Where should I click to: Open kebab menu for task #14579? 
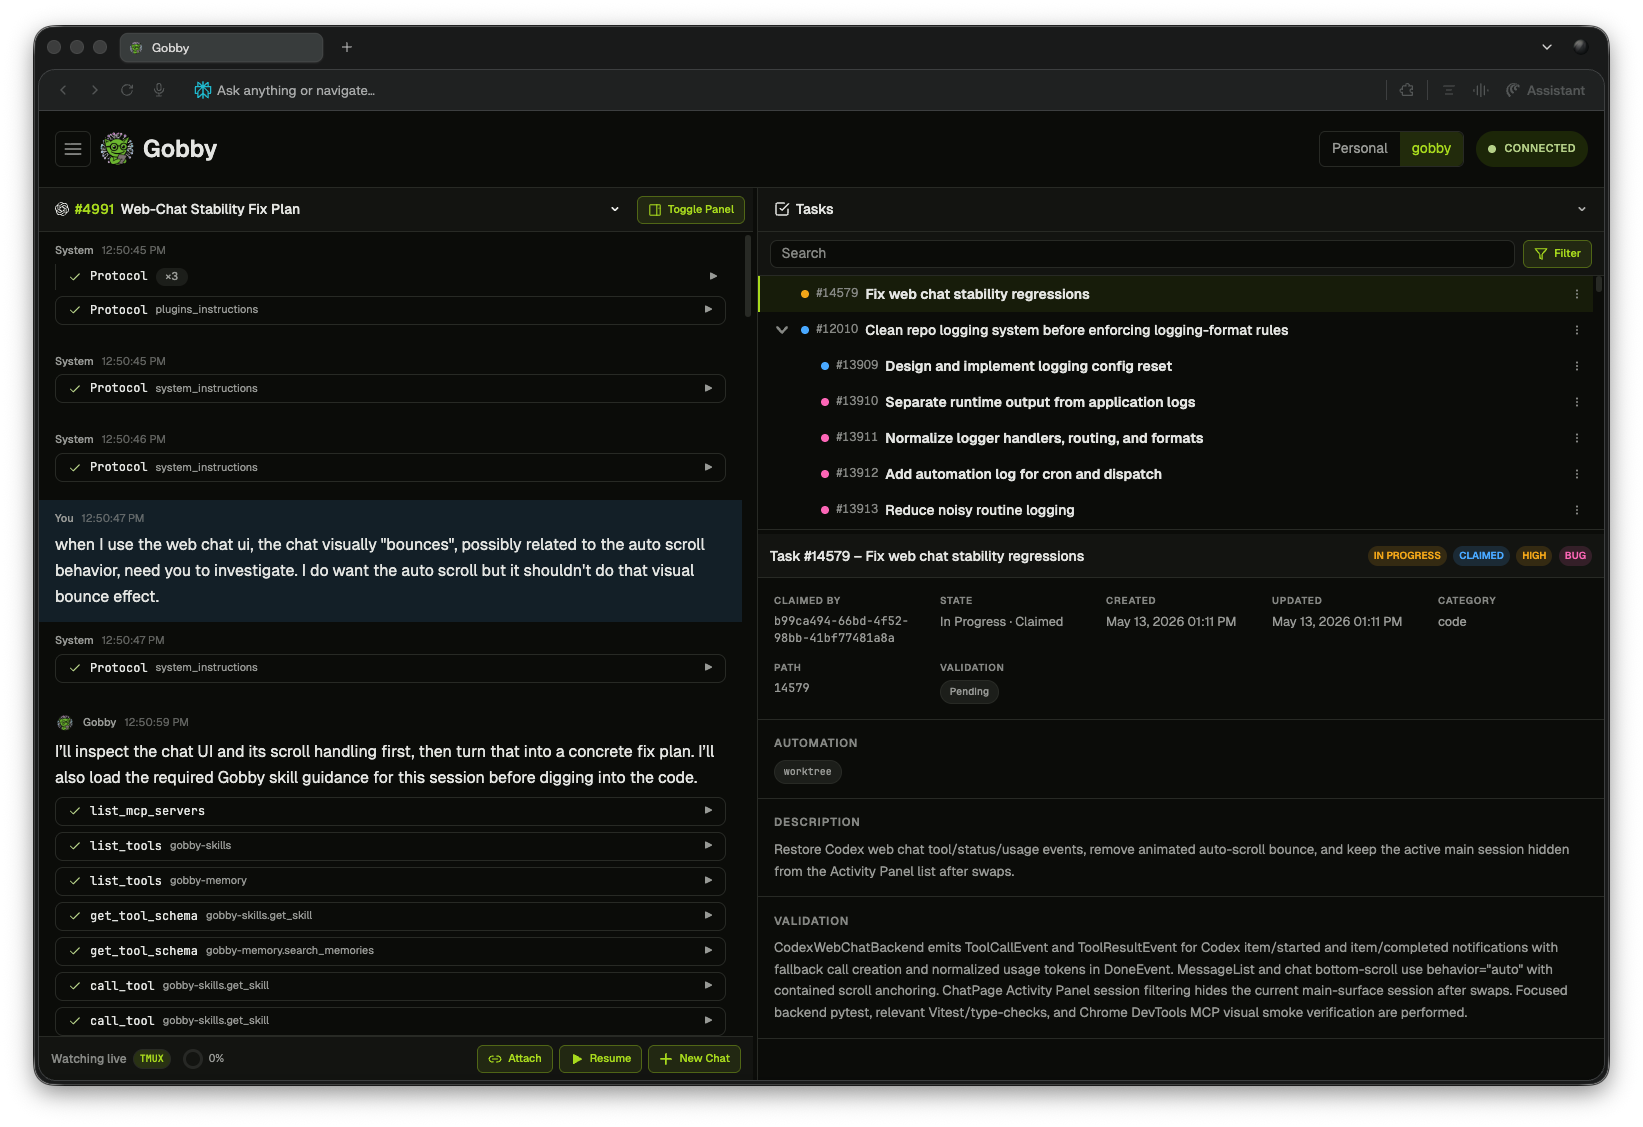coord(1577,294)
